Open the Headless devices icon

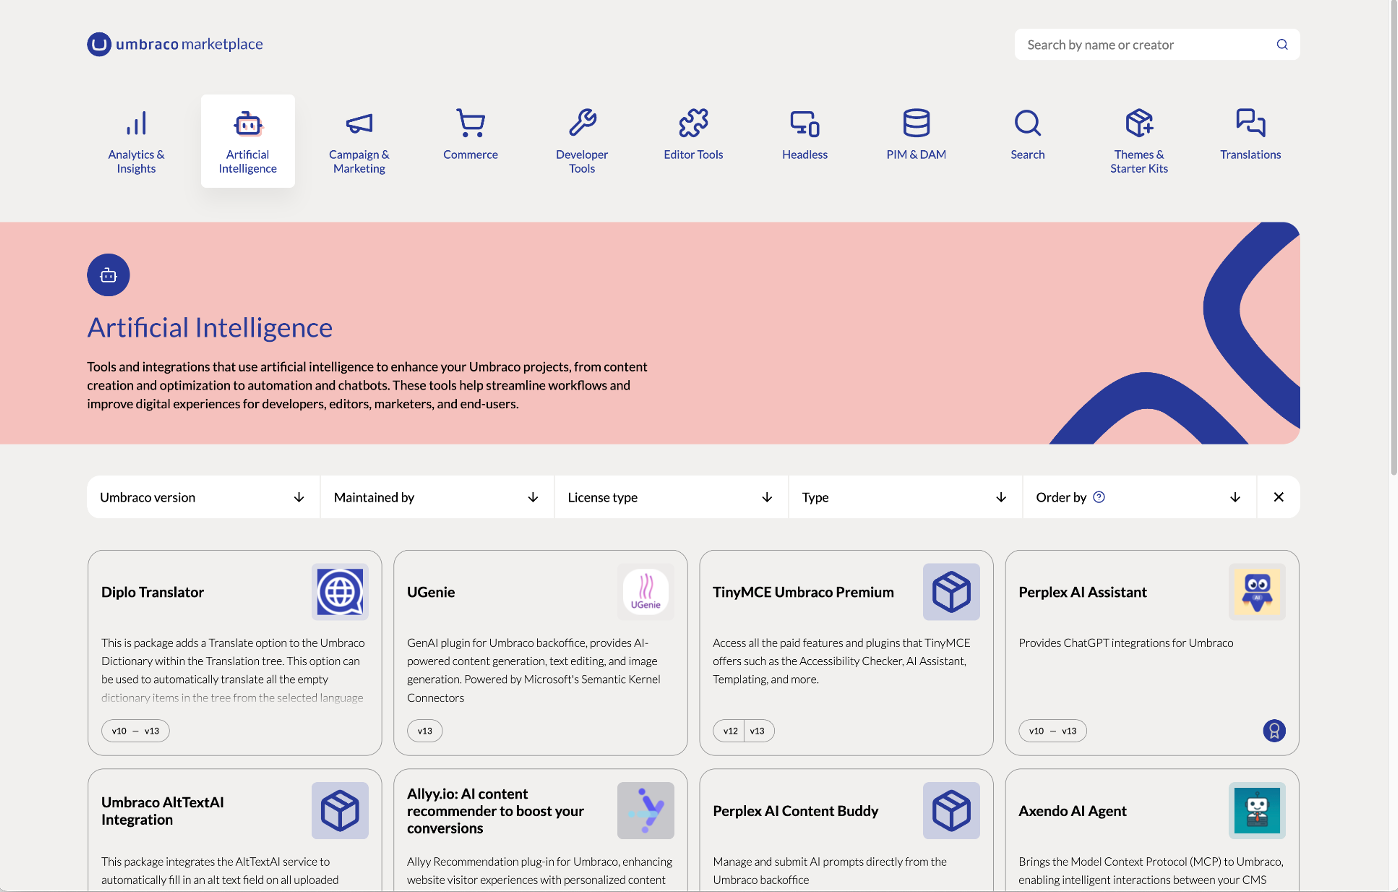pyautogui.click(x=805, y=123)
